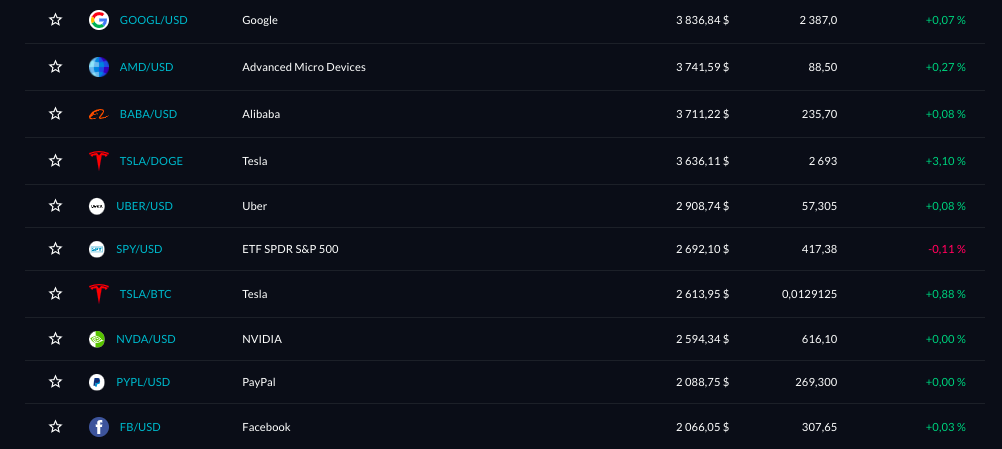Image resolution: width=1002 pixels, height=449 pixels.
Task: Open the UBER/USD ticker link
Action: click(x=145, y=206)
